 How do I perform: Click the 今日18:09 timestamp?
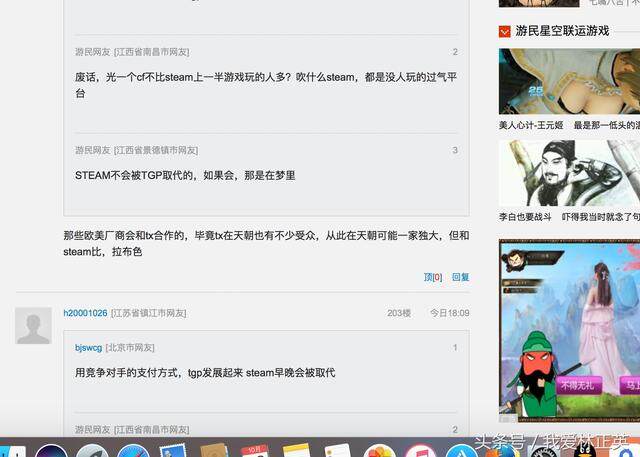[449, 313]
